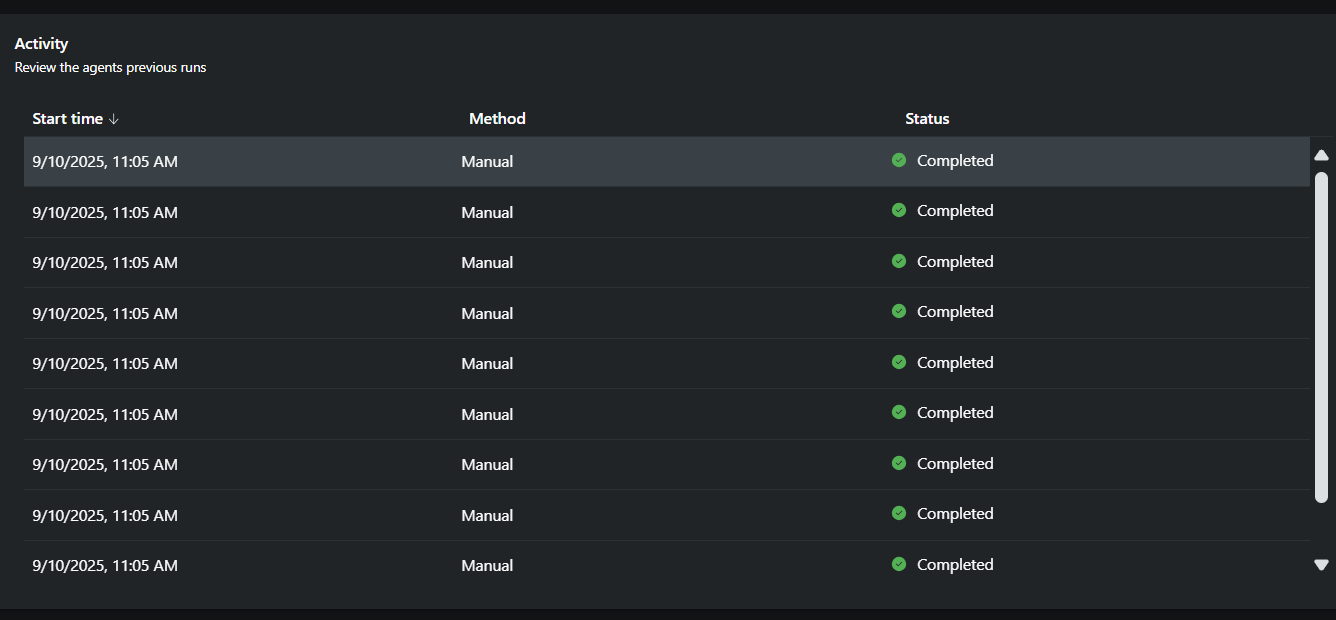The image size is (1336, 620).
Task: Click the Activity section heading
Action: 41,44
